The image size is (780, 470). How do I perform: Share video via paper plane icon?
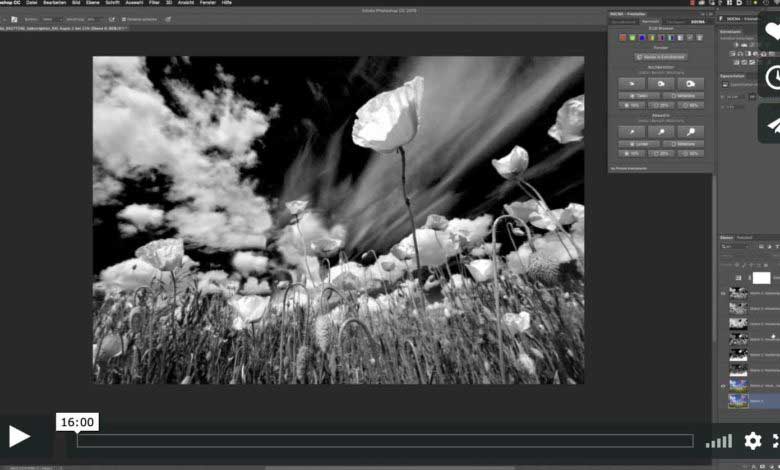pos(773,124)
